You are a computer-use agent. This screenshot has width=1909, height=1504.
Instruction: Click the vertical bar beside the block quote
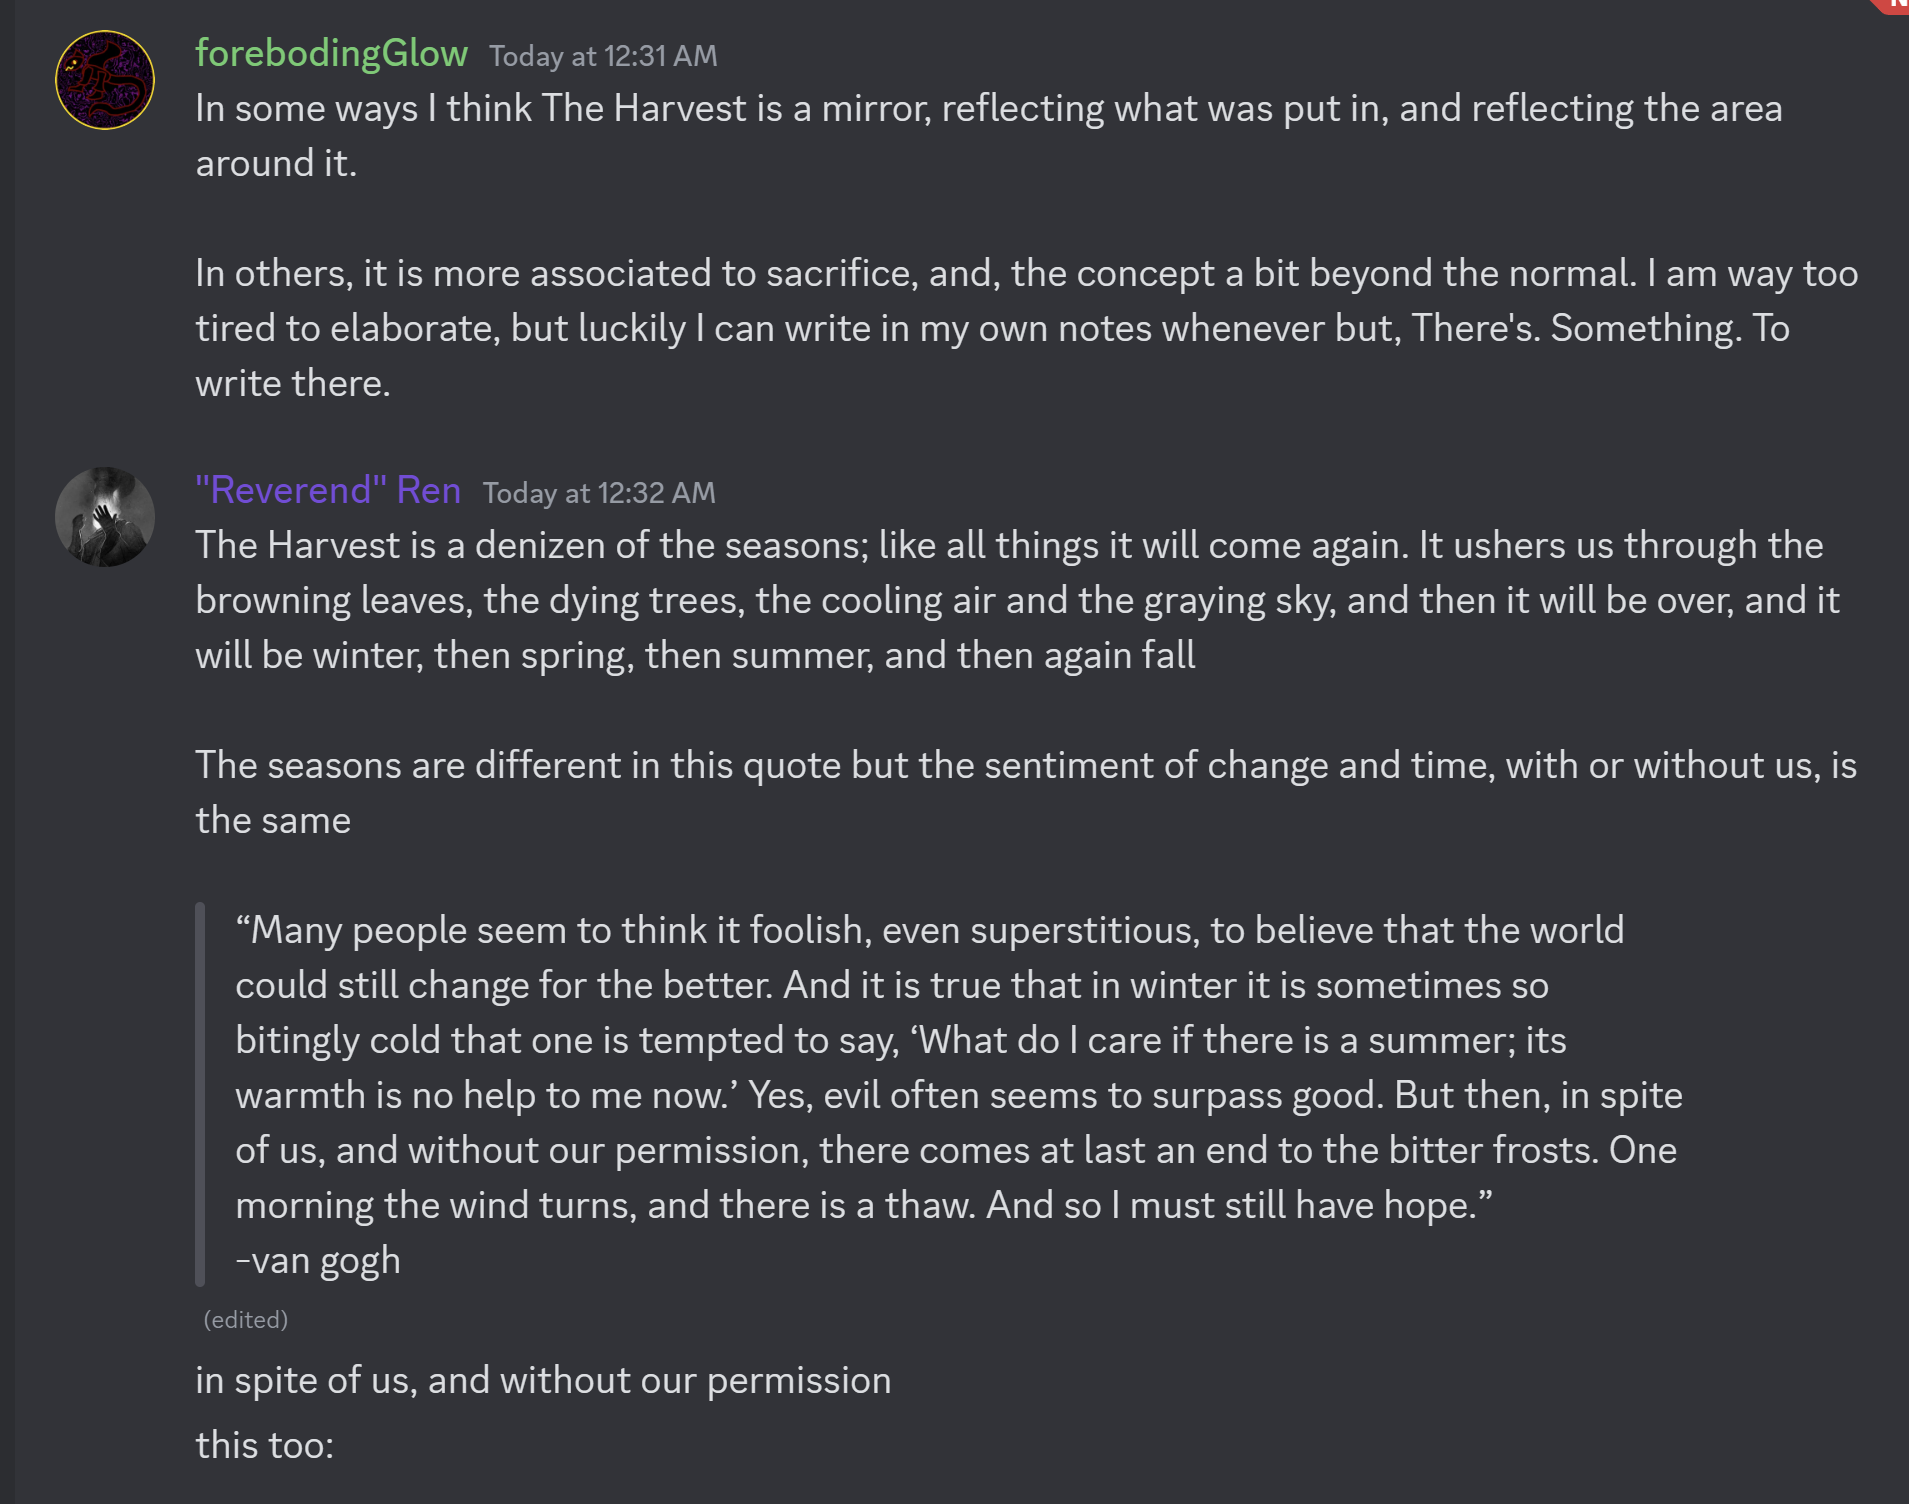pos(200,1093)
